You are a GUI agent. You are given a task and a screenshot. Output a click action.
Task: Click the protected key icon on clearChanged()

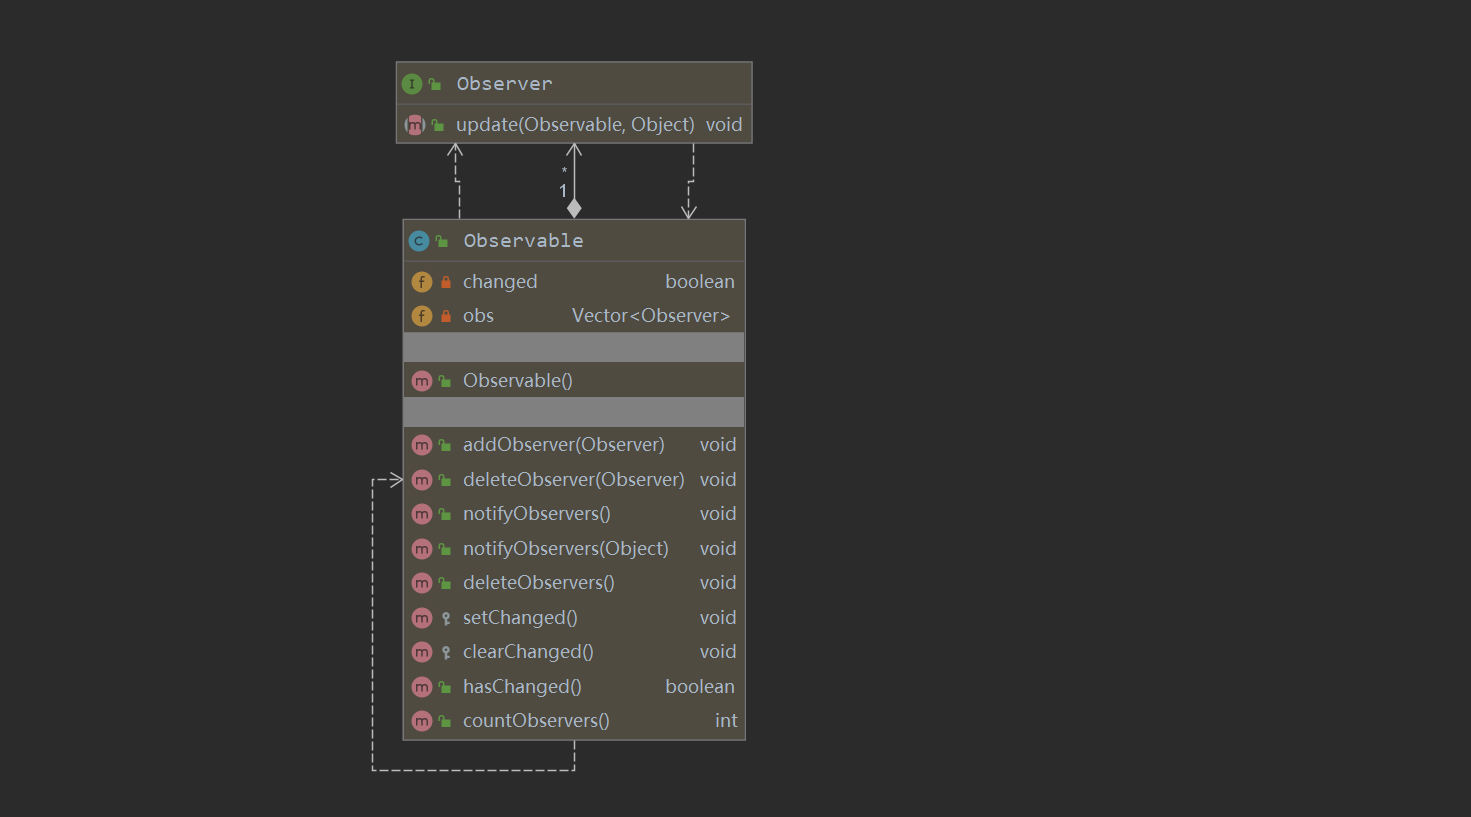[x=446, y=653]
